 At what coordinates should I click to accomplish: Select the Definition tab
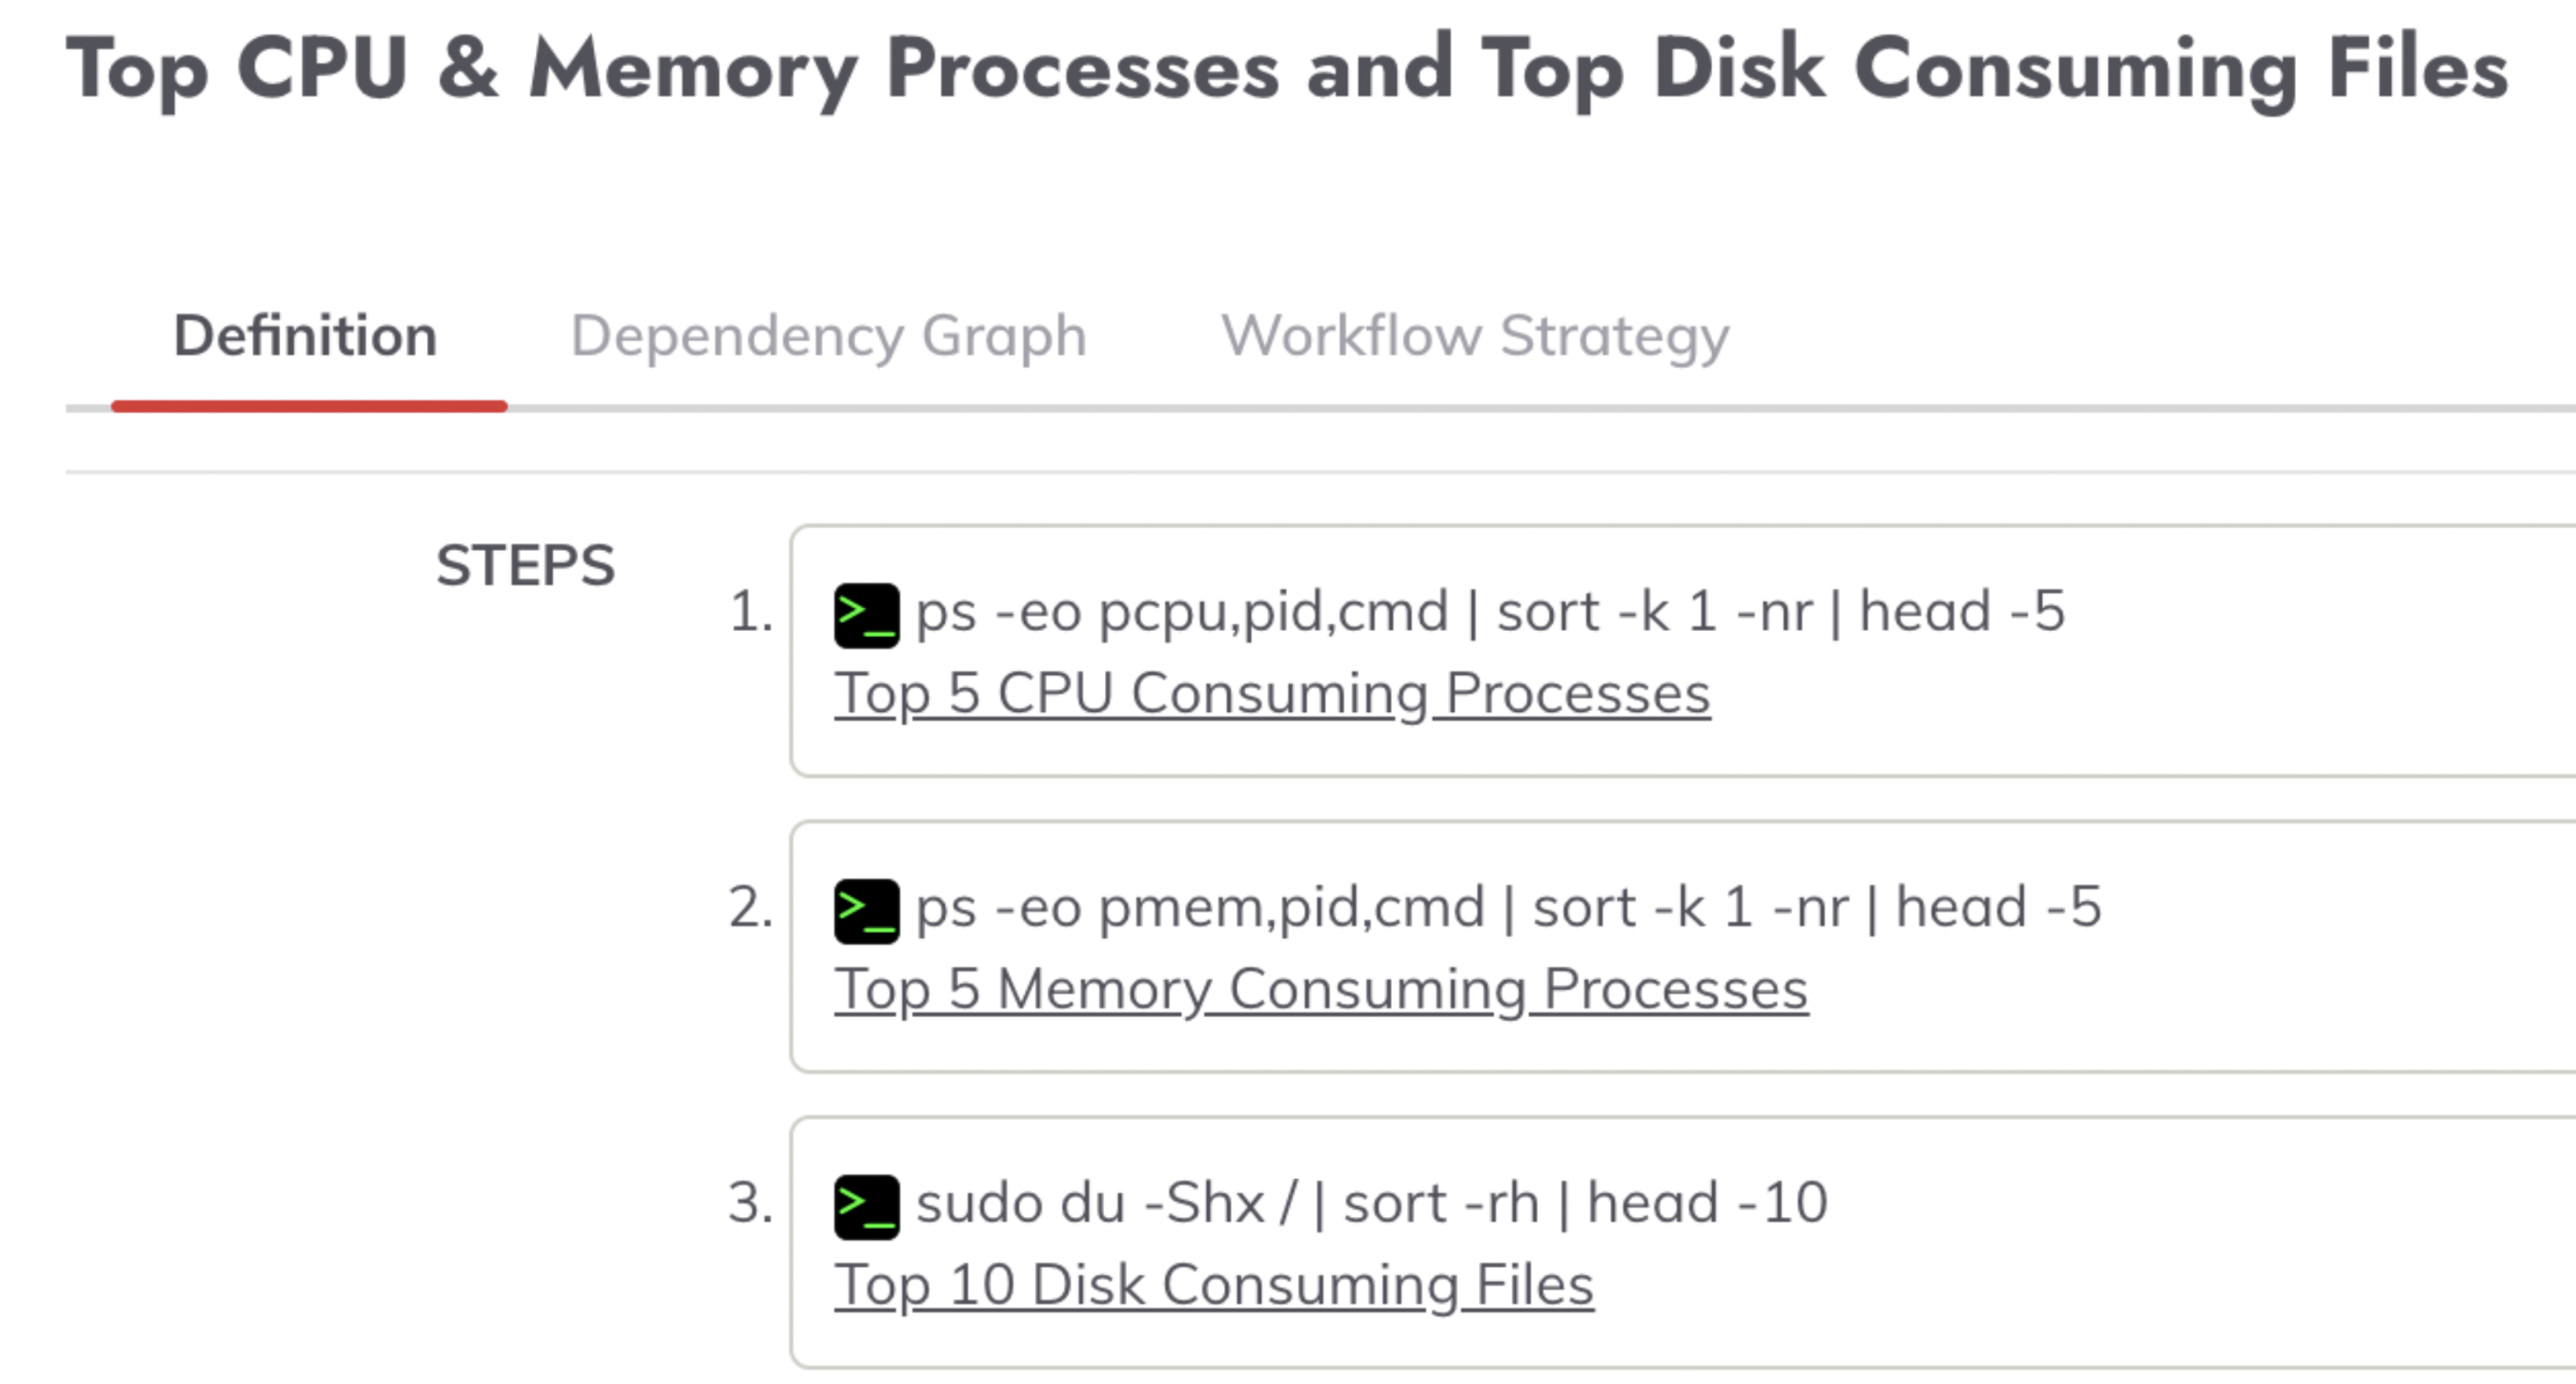pyautogui.click(x=305, y=336)
